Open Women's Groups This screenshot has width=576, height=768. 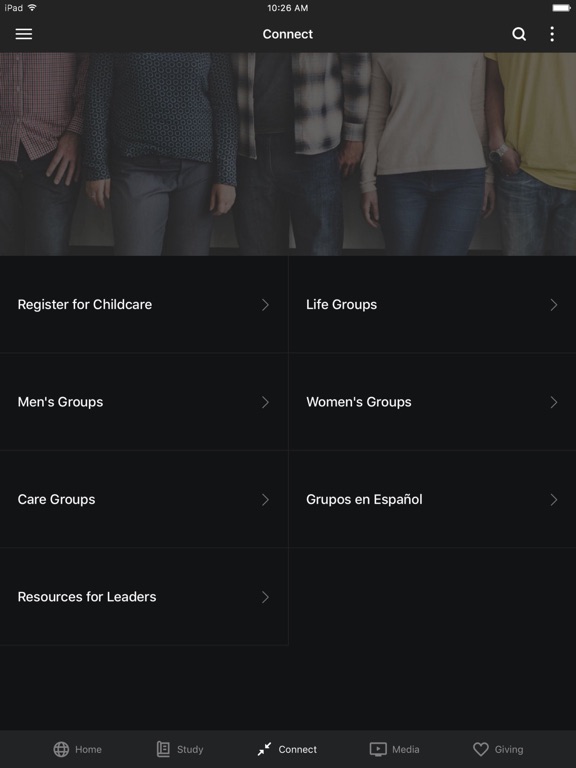[x=432, y=402]
